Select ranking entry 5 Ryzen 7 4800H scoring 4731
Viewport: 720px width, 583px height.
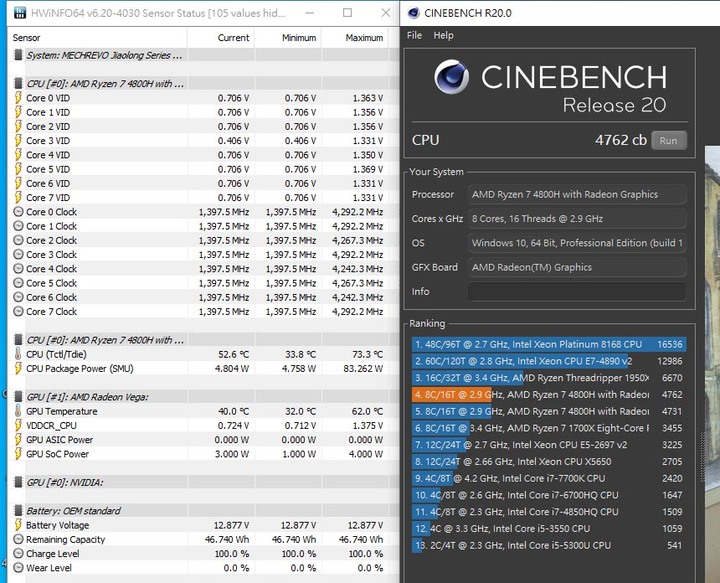[x=549, y=411]
